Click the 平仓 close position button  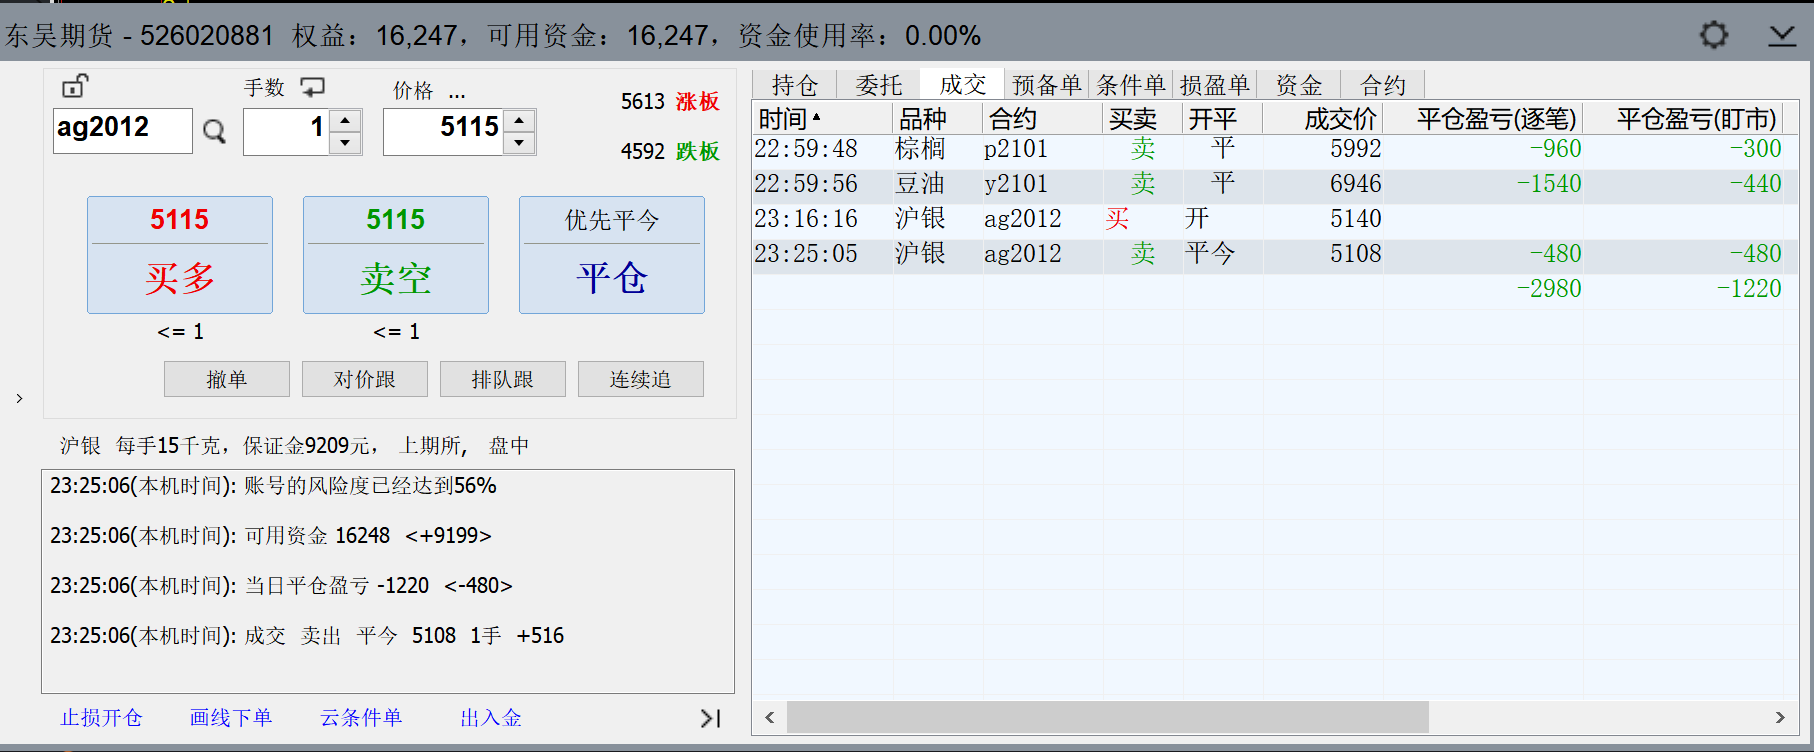612,255
